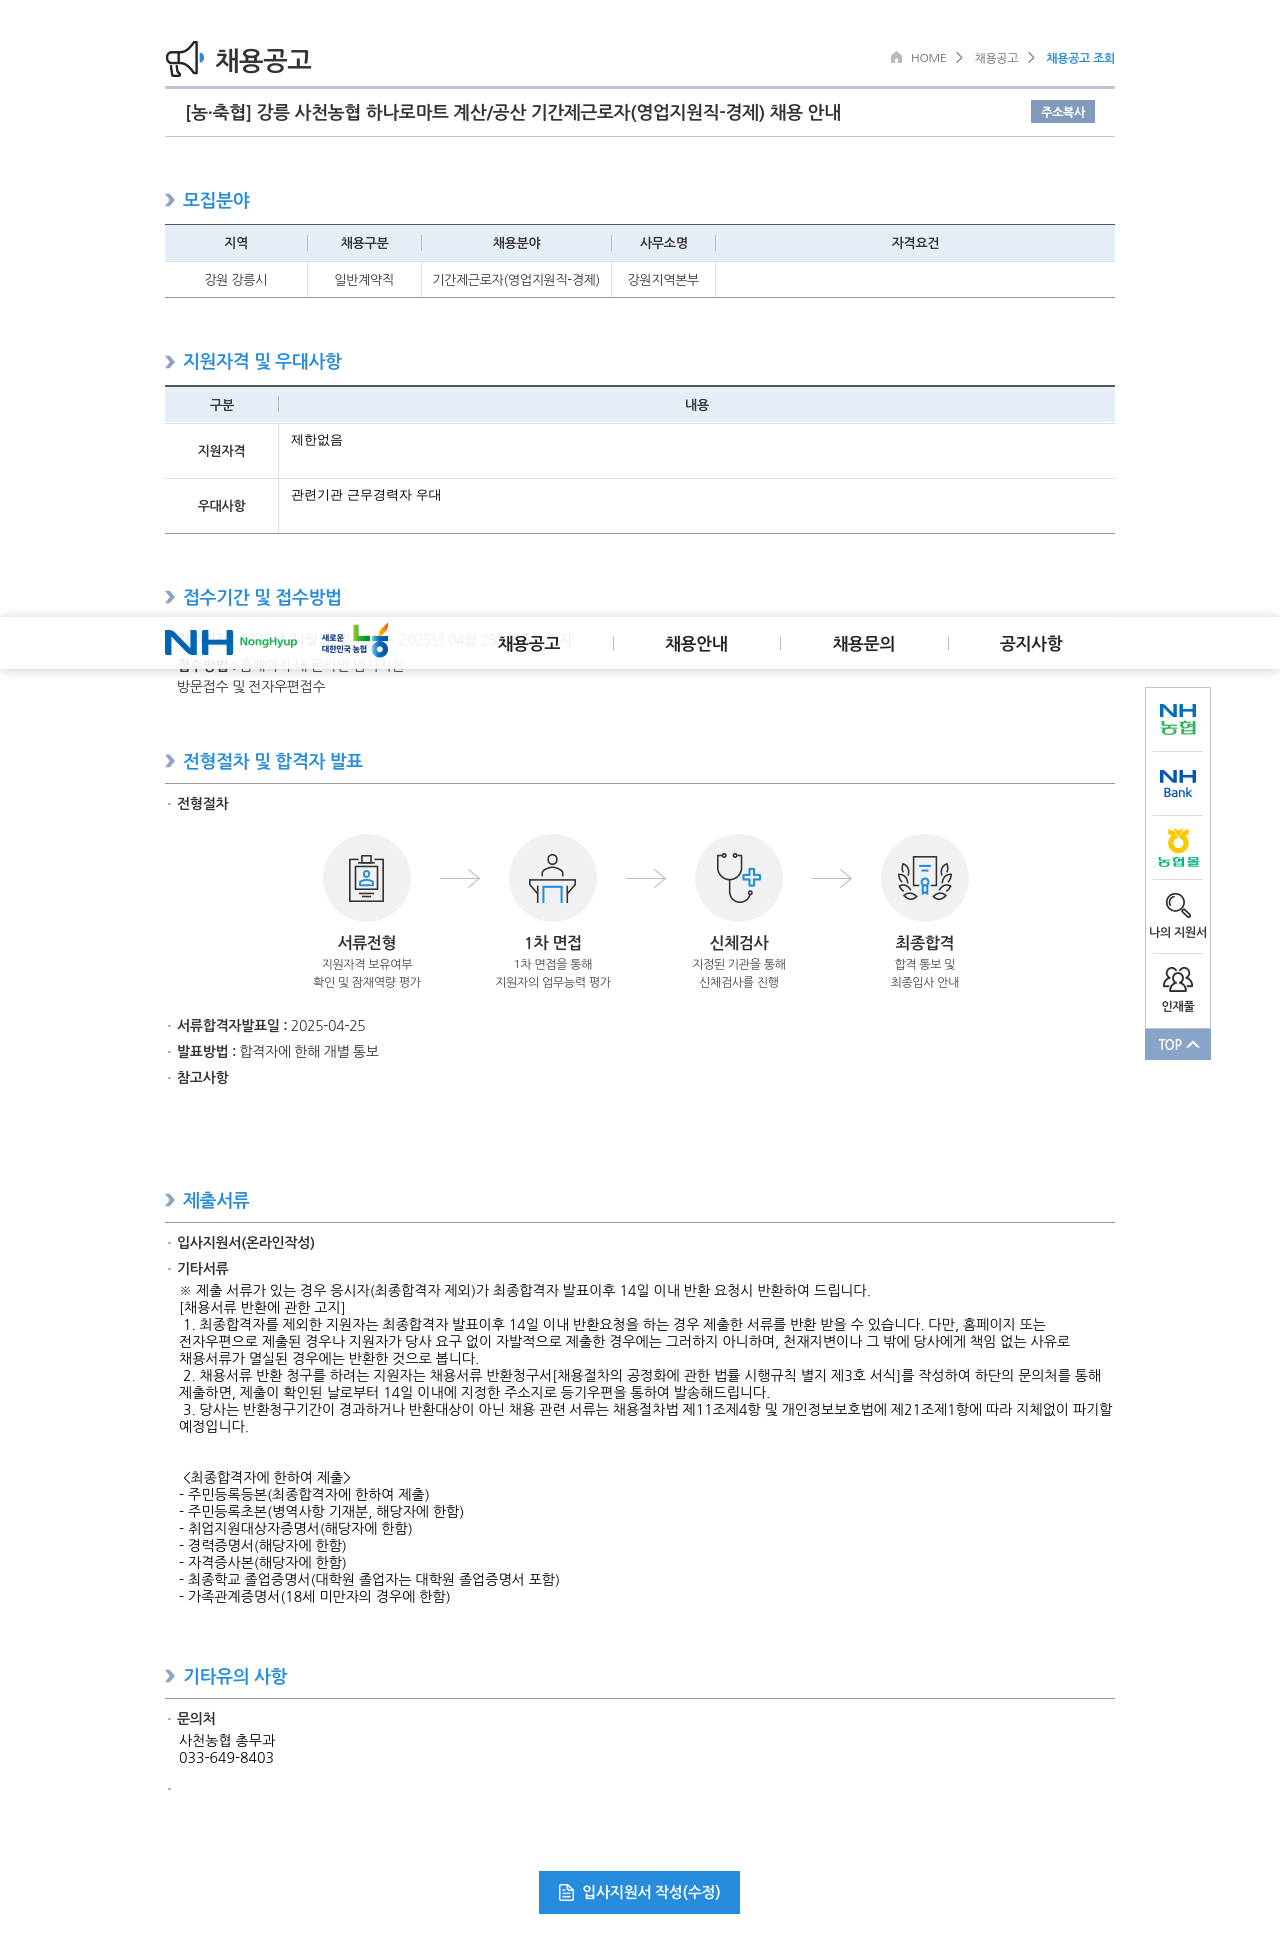Click the megaphone icon beside 채용공고 title
The width and height of the screenshot is (1280, 1953).
(x=184, y=59)
